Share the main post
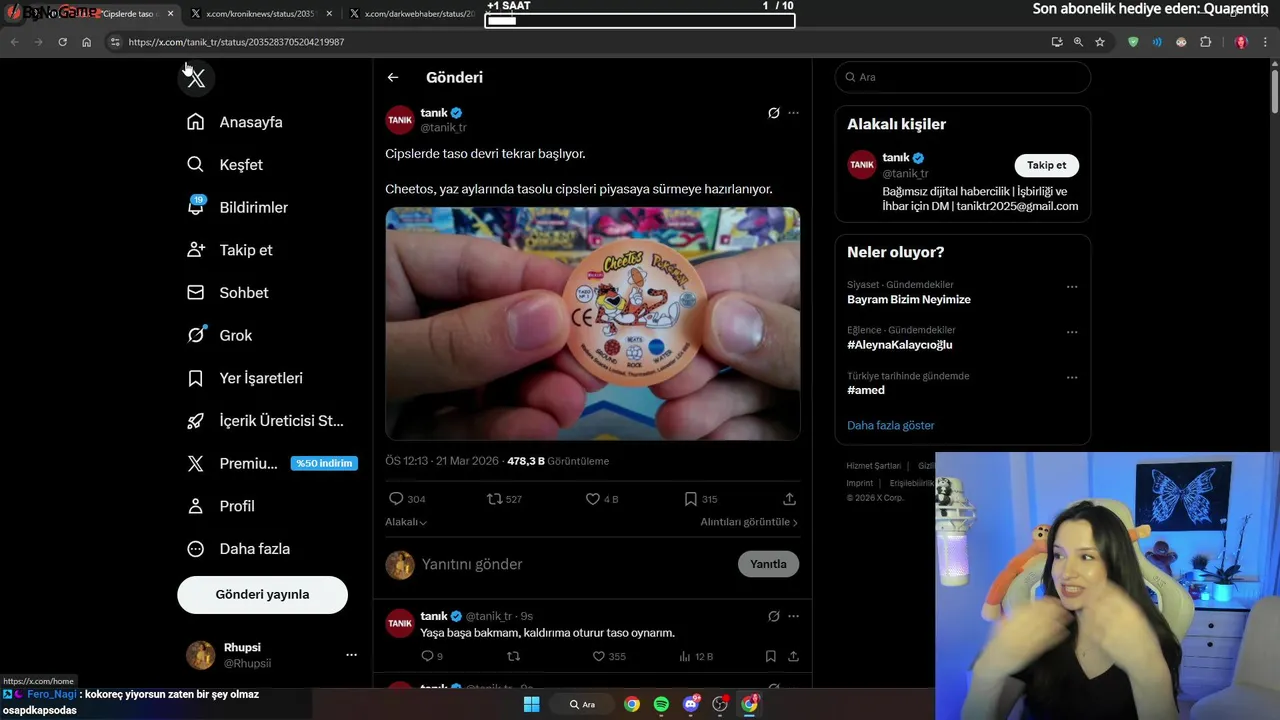The width and height of the screenshot is (1280, 720). [x=789, y=499]
